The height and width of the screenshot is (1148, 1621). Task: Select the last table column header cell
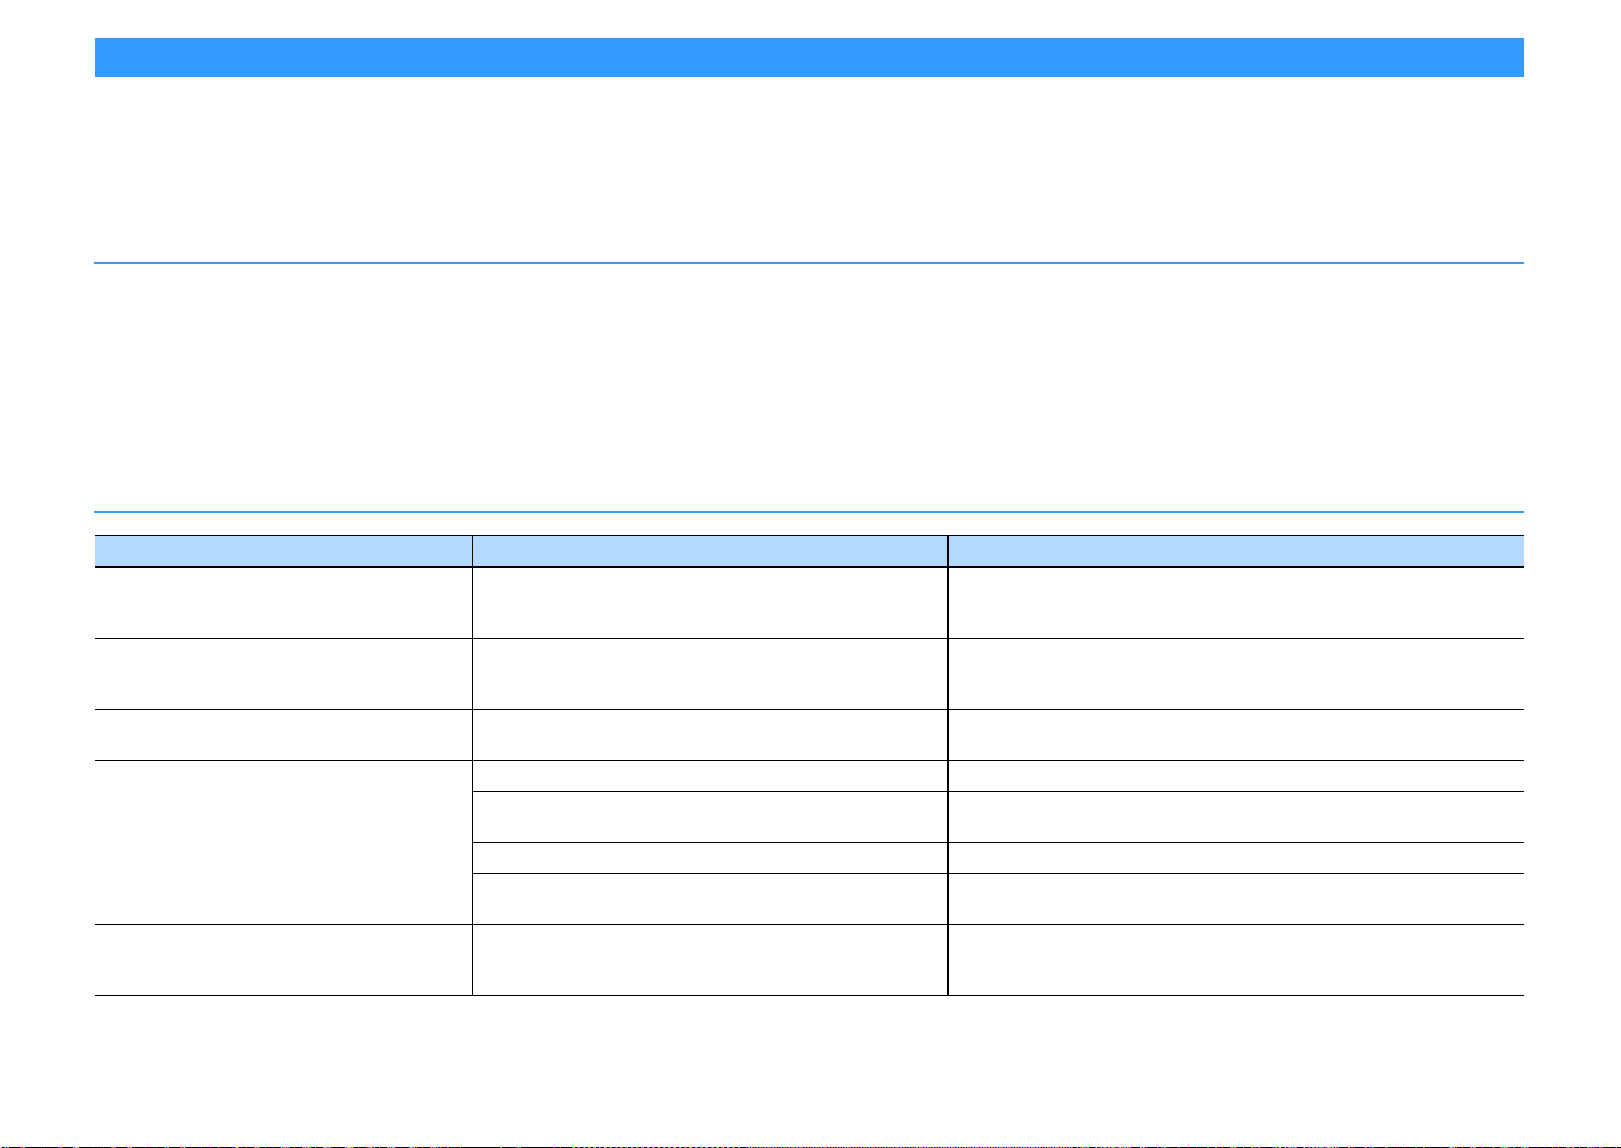1236,551
